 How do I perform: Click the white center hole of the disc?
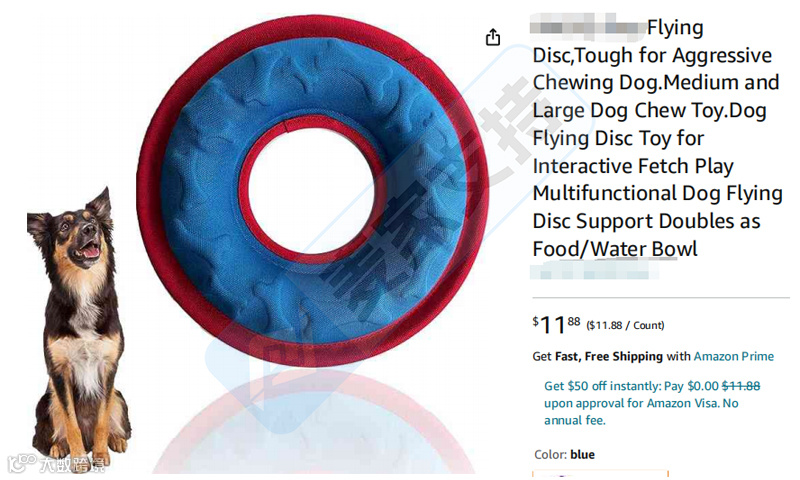click(x=311, y=190)
